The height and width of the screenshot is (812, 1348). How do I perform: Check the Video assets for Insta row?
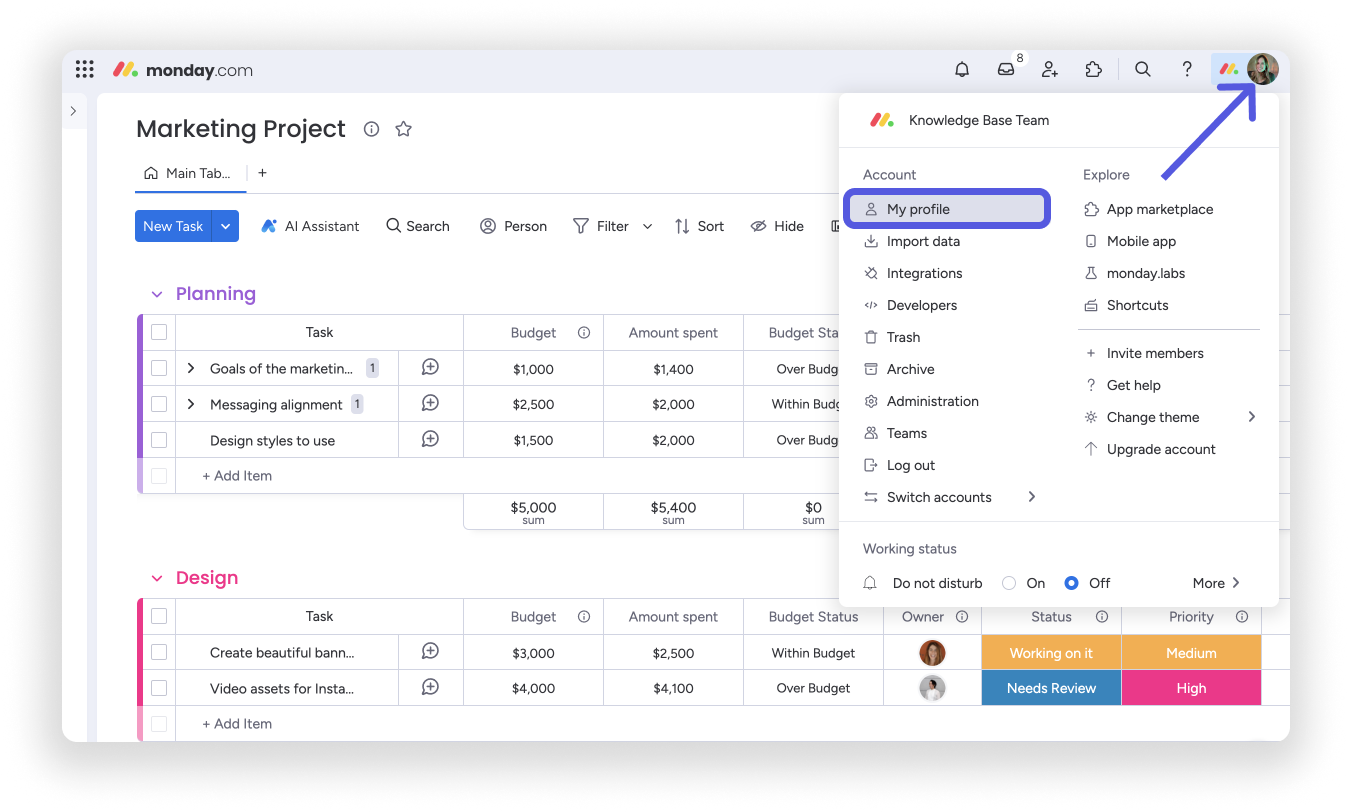tap(159, 688)
